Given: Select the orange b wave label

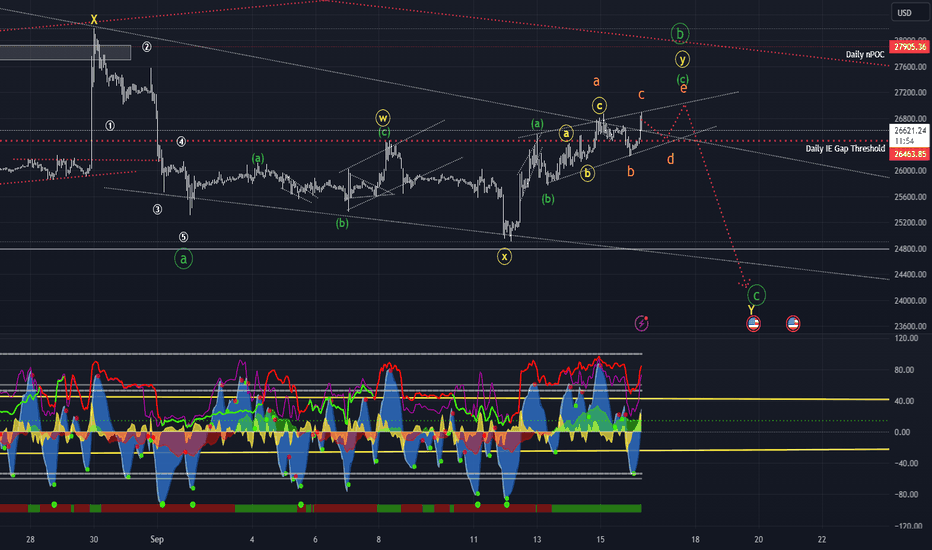Looking at the screenshot, I should 631,171.
